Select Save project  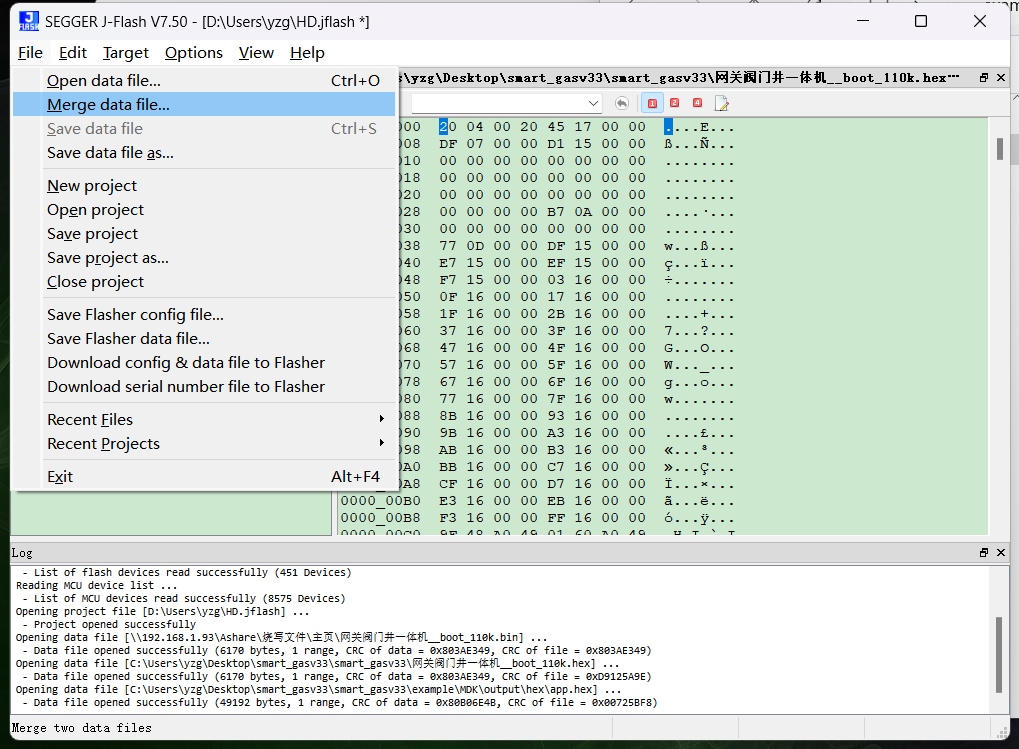[x=204, y=234]
